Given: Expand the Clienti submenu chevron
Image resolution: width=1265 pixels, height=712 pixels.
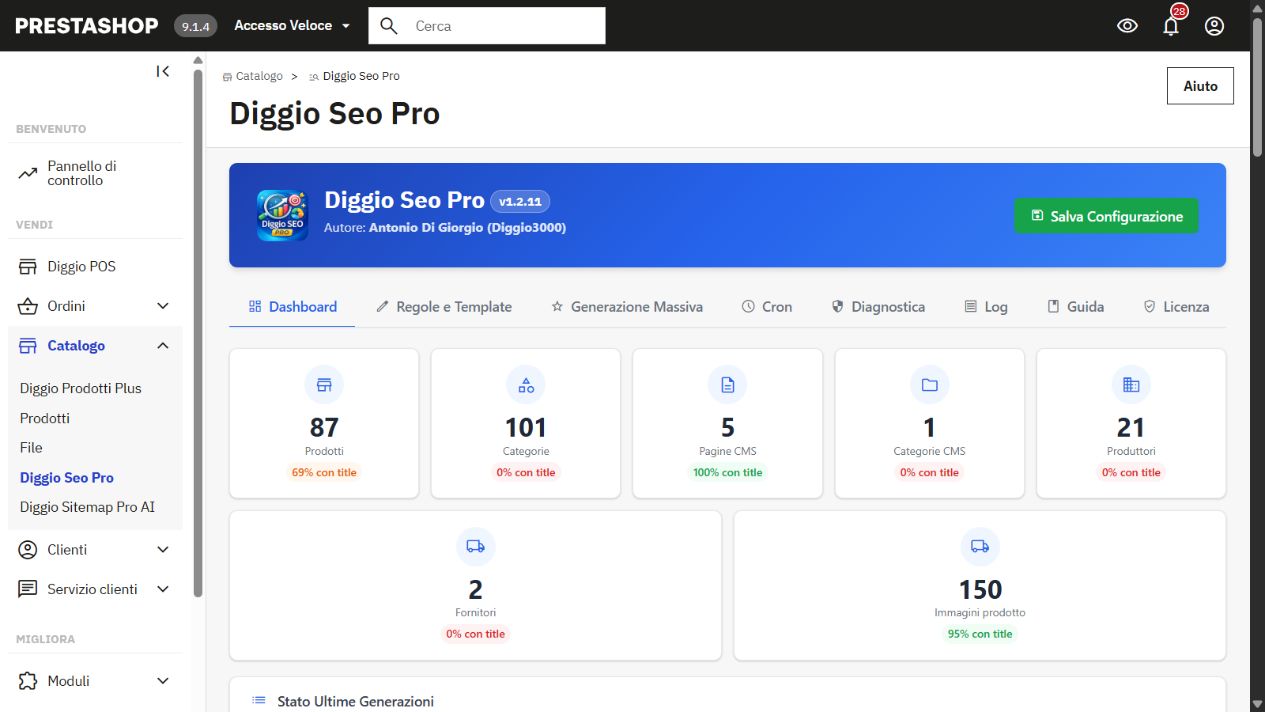Looking at the screenshot, I should (163, 550).
